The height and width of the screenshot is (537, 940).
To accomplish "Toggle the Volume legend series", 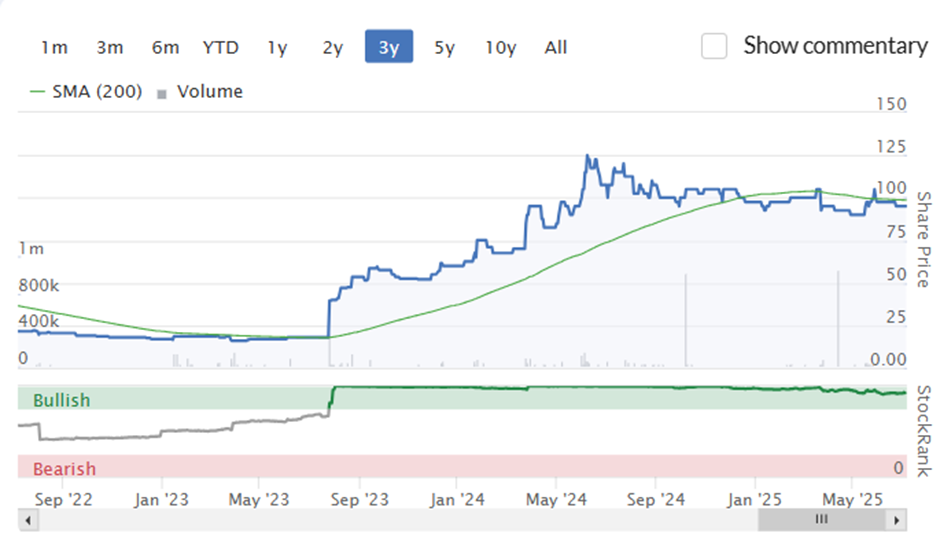I will [200, 92].
